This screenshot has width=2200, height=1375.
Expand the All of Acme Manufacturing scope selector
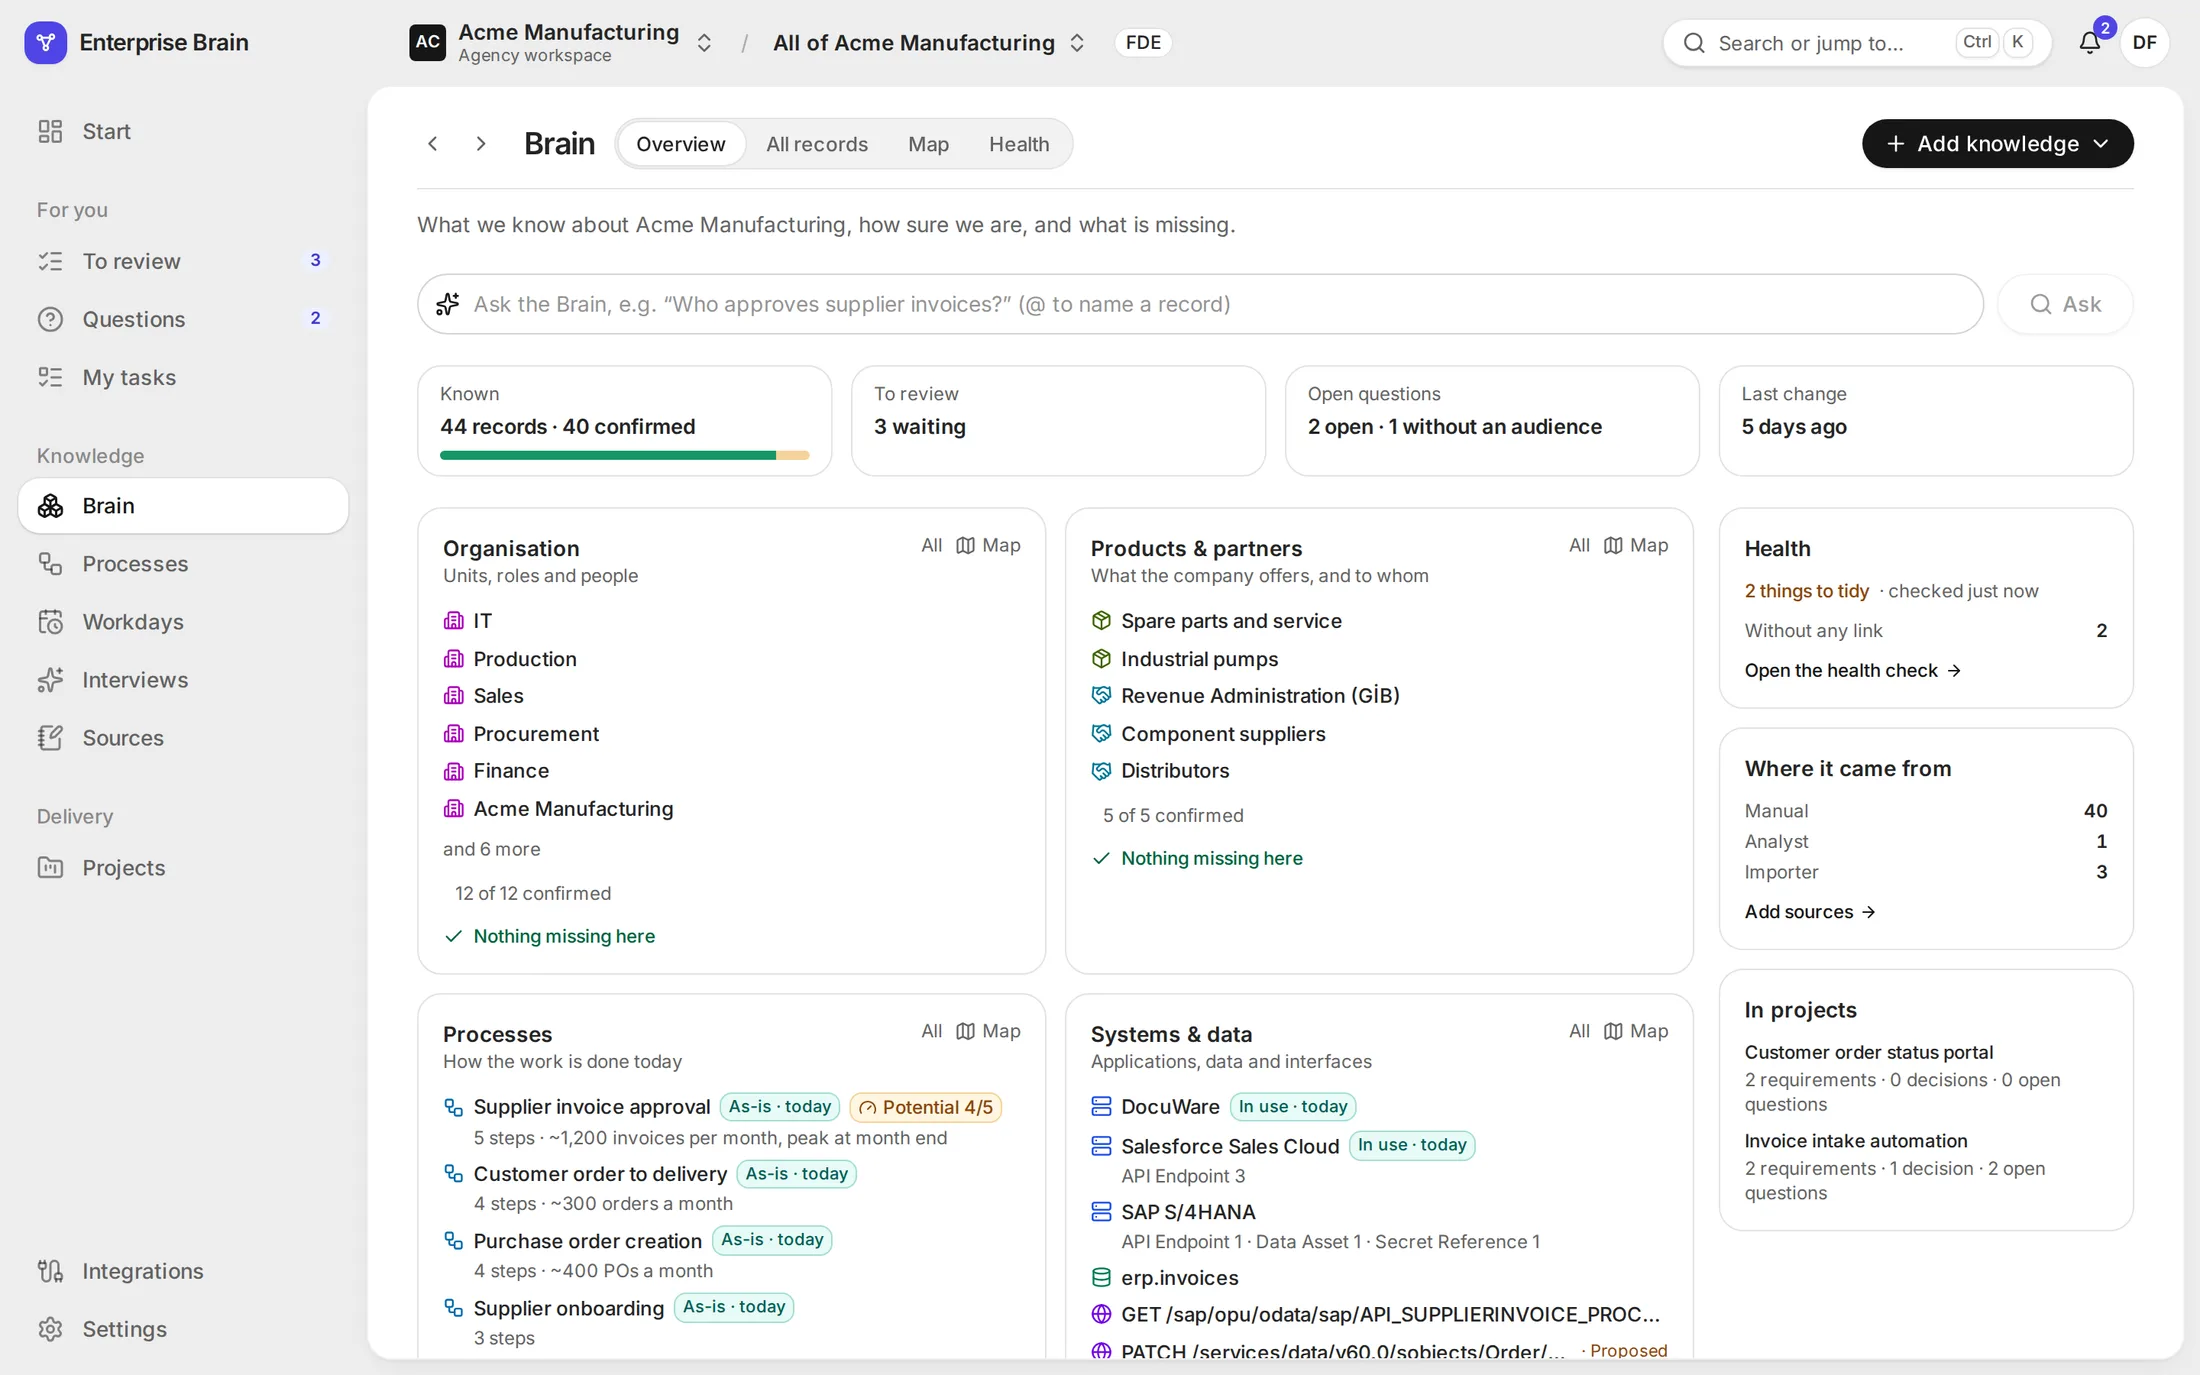click(x=1077, y=43)
